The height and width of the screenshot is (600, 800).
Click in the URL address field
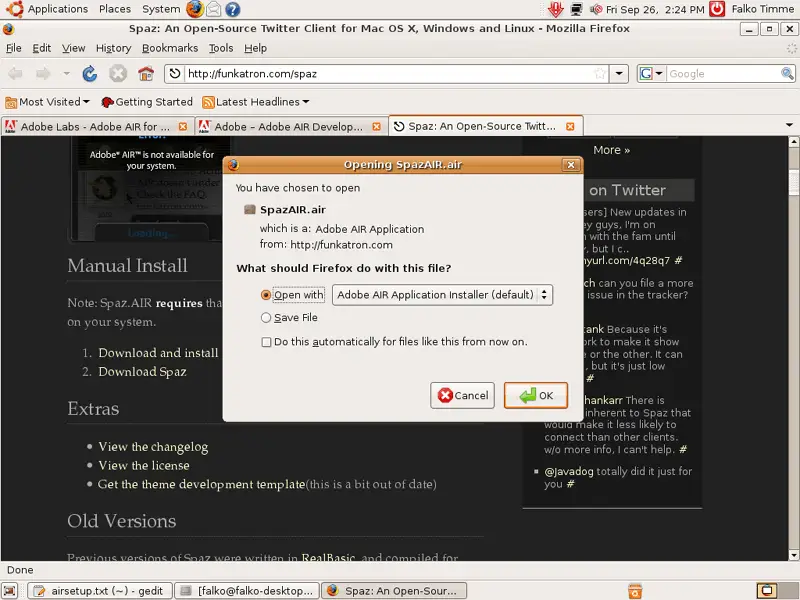pyautogui.click(x=388, y=73)
